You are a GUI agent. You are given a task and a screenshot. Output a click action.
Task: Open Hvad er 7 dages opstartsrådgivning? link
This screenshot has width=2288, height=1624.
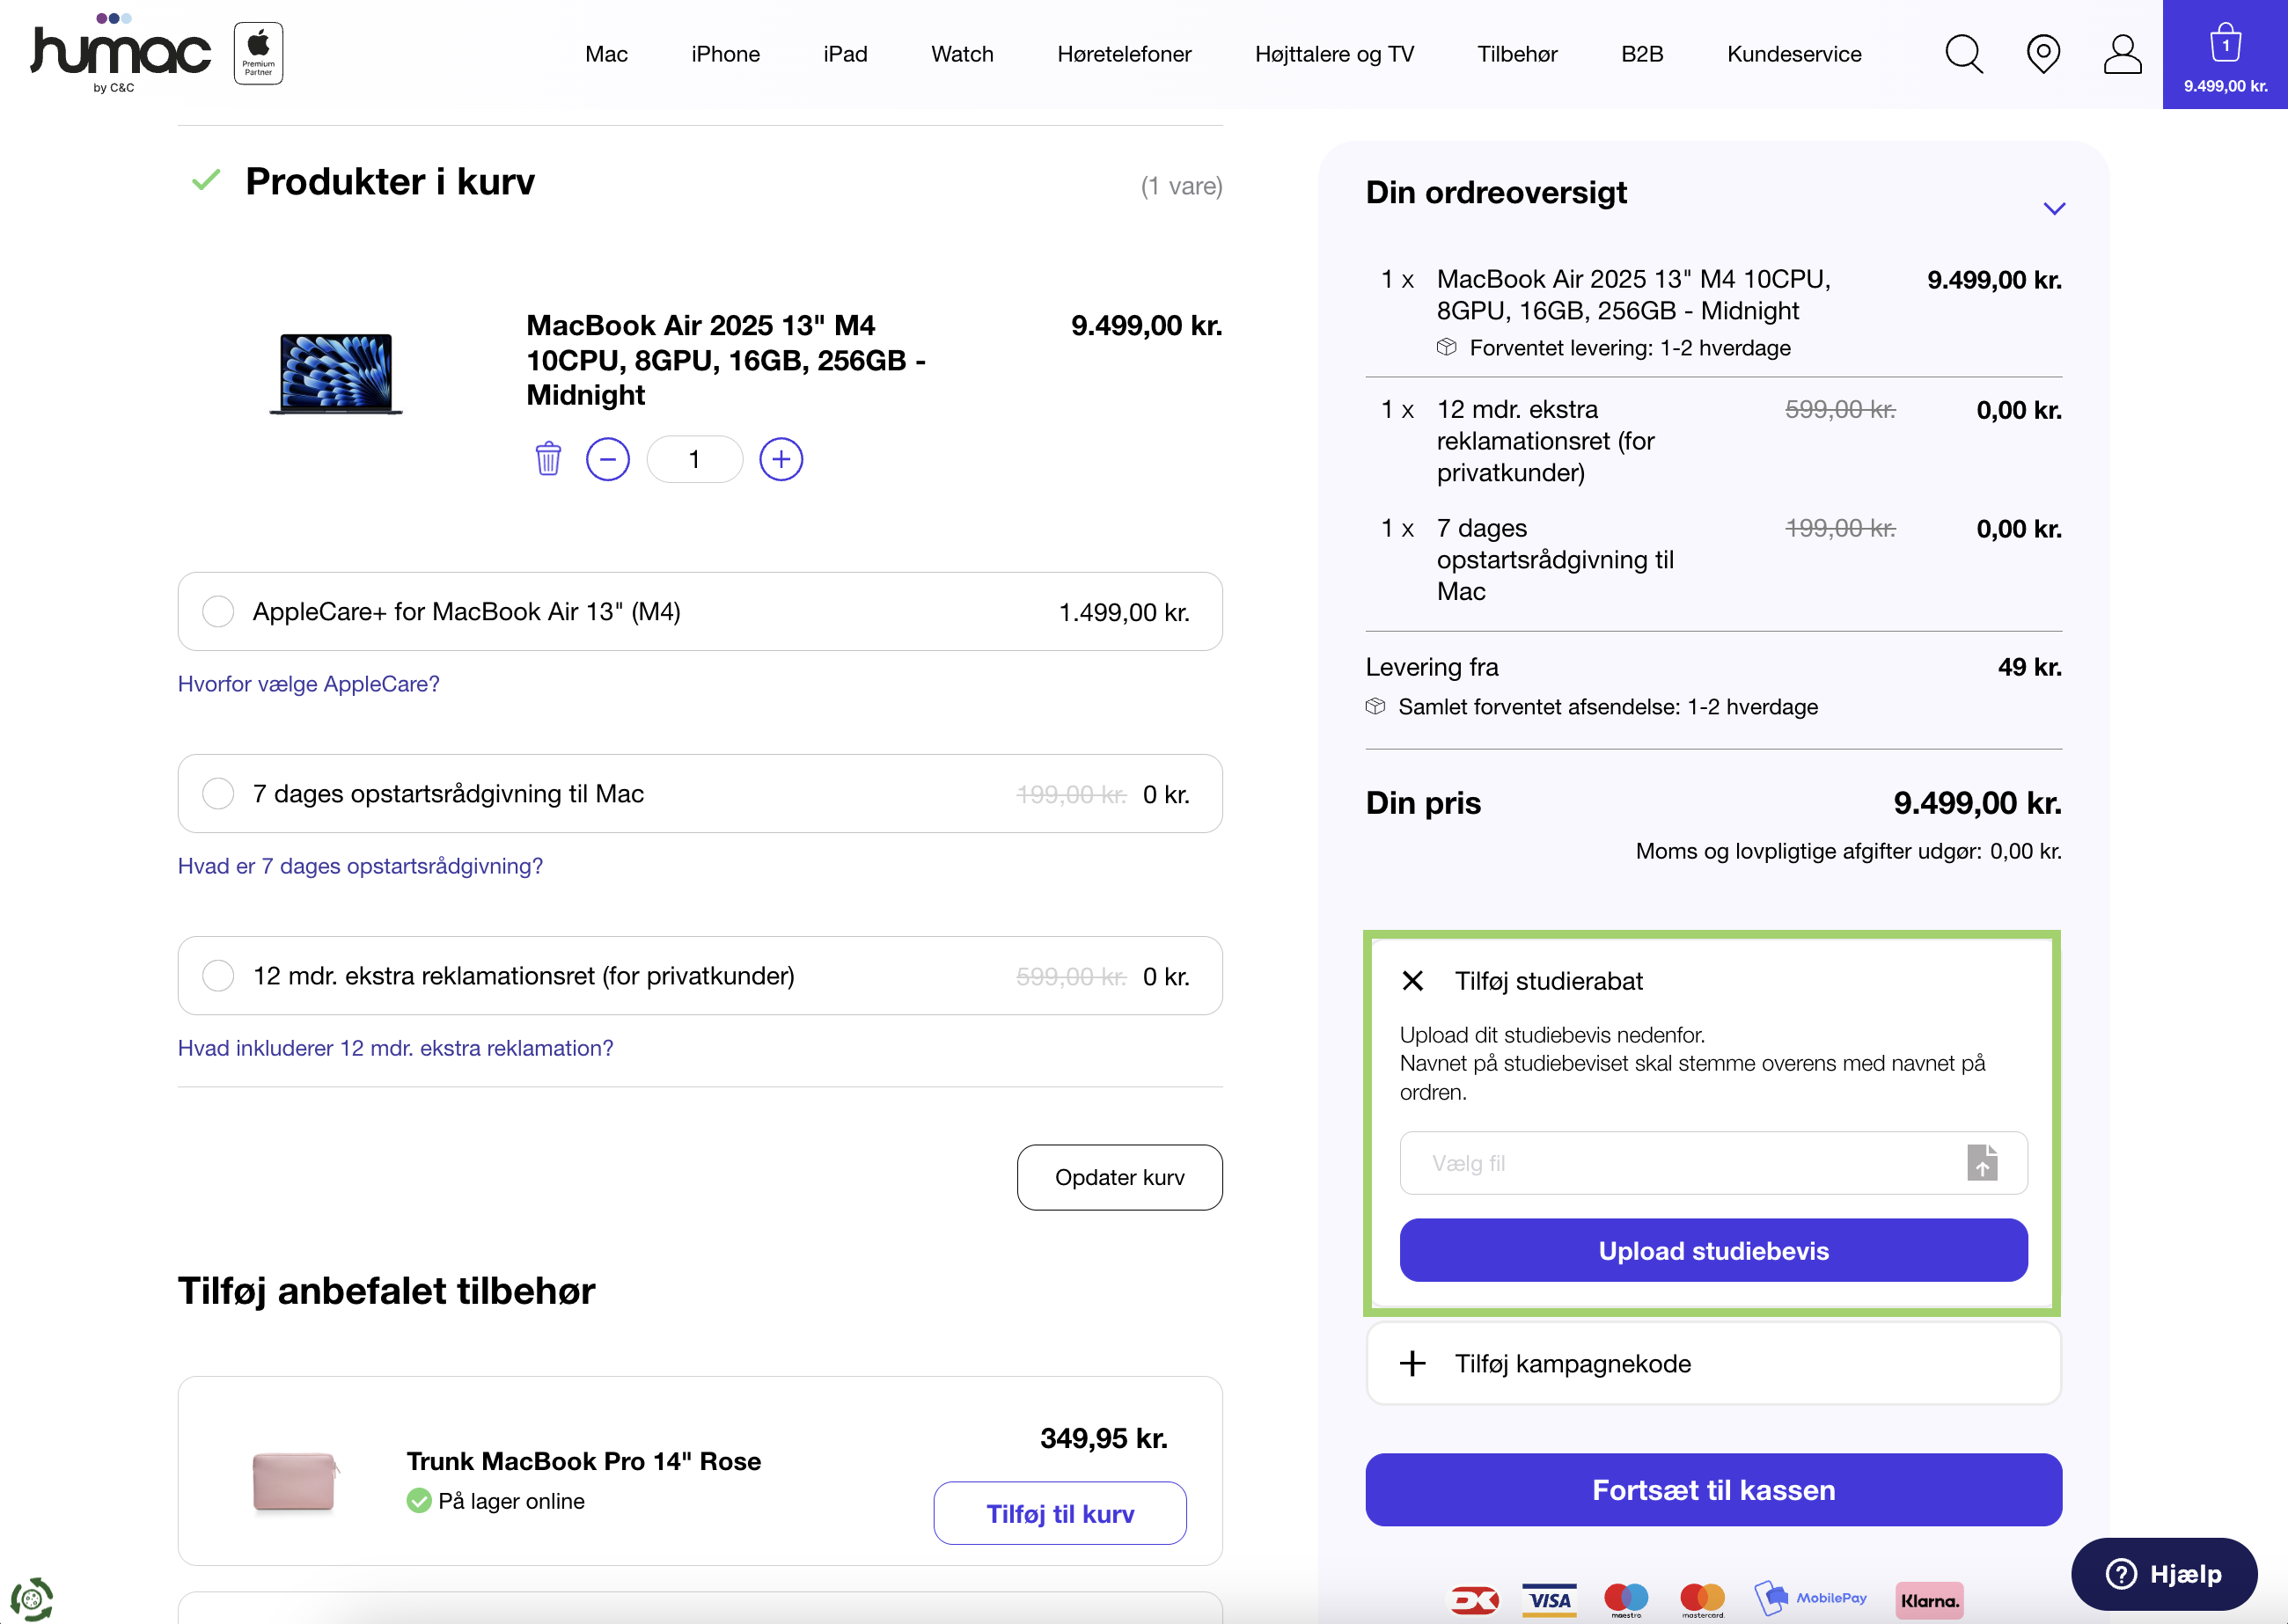(360, 866)
